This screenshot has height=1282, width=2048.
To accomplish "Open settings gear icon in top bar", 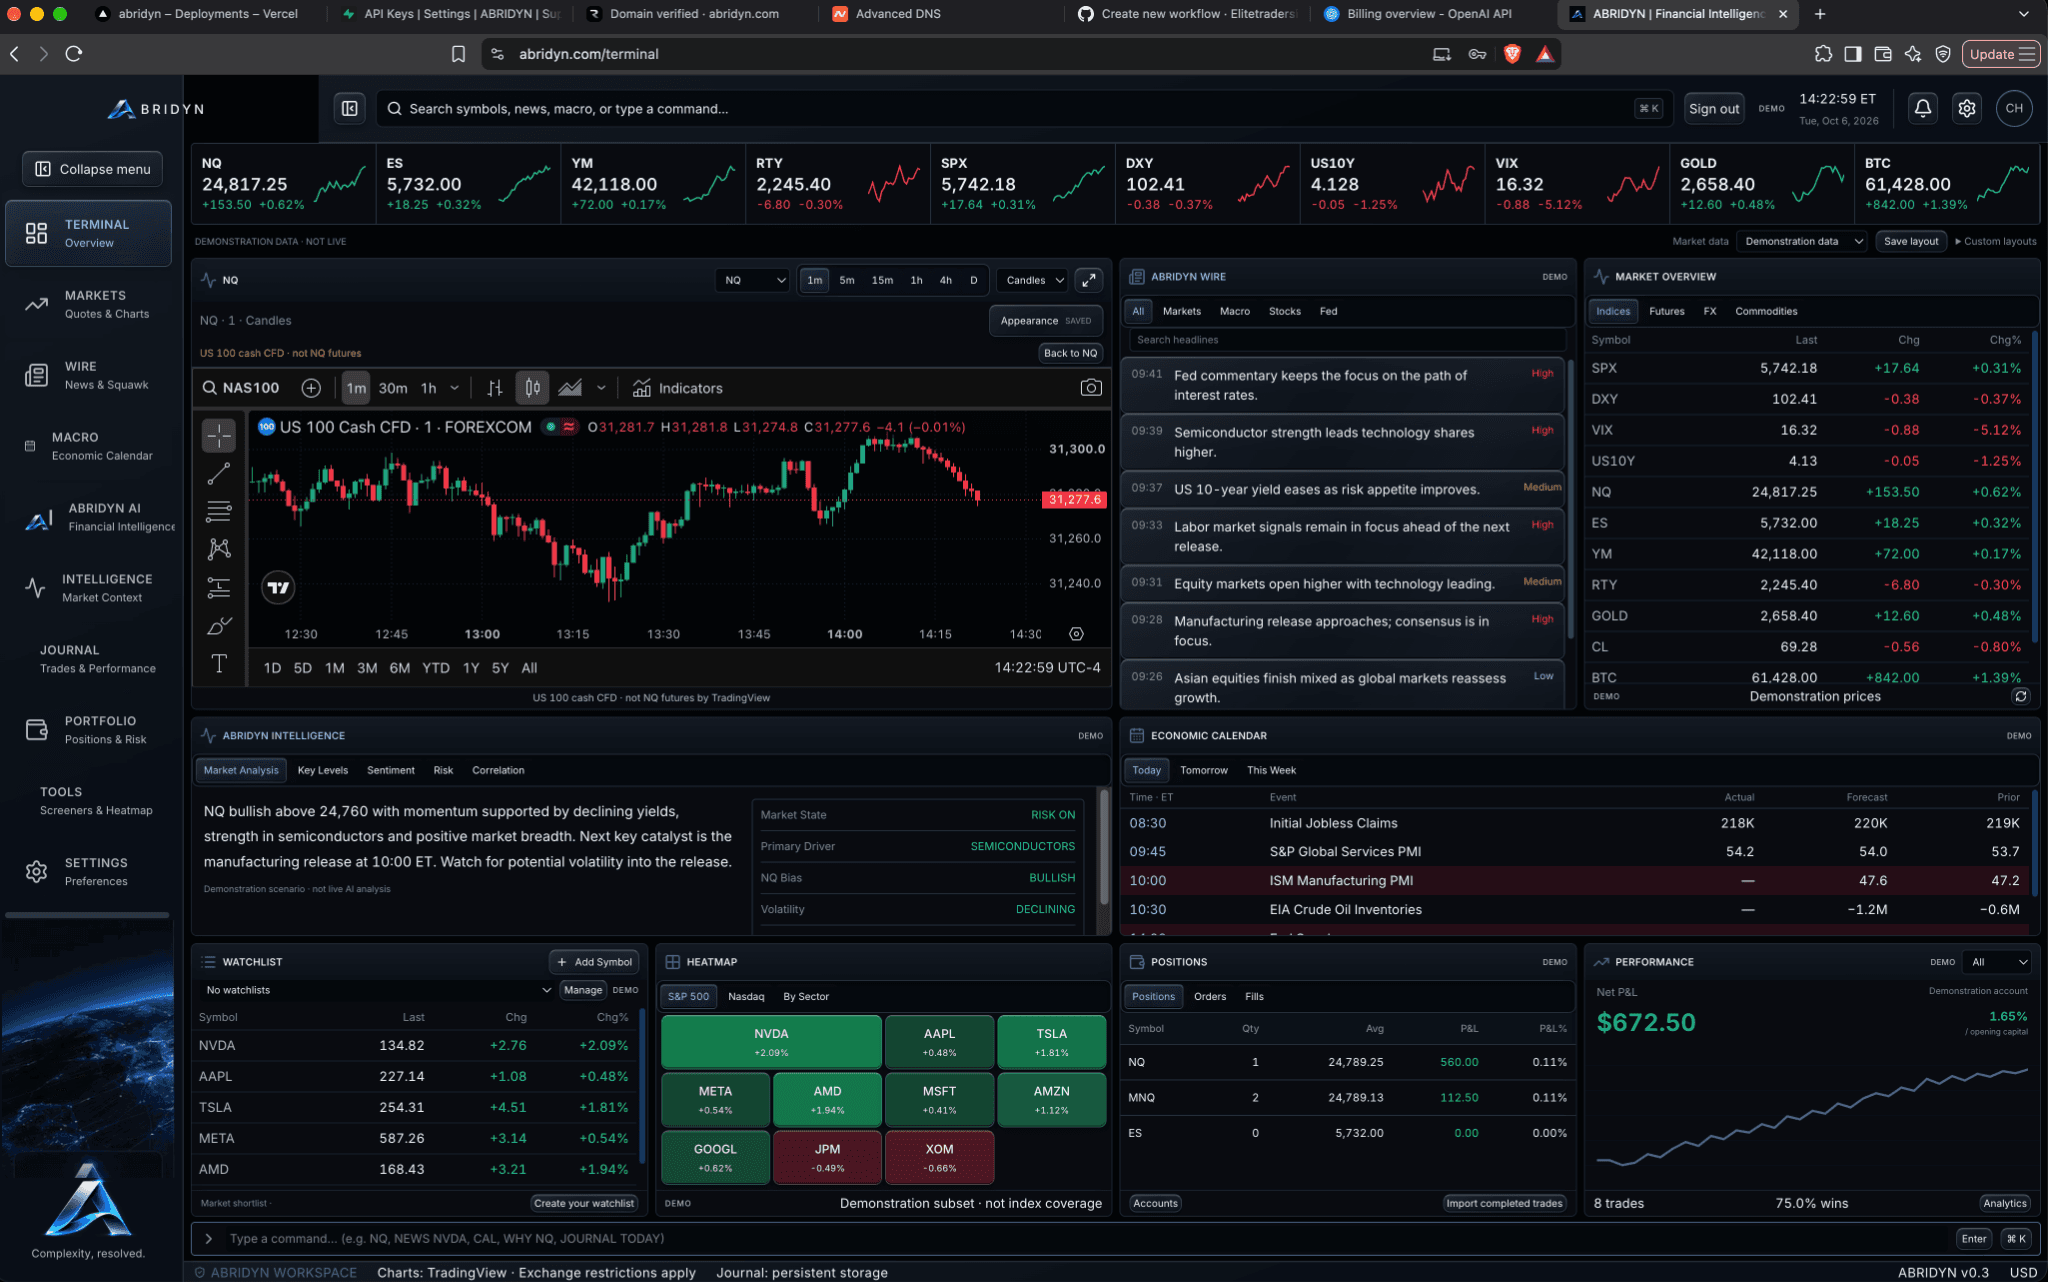I will coord(1967,108).
